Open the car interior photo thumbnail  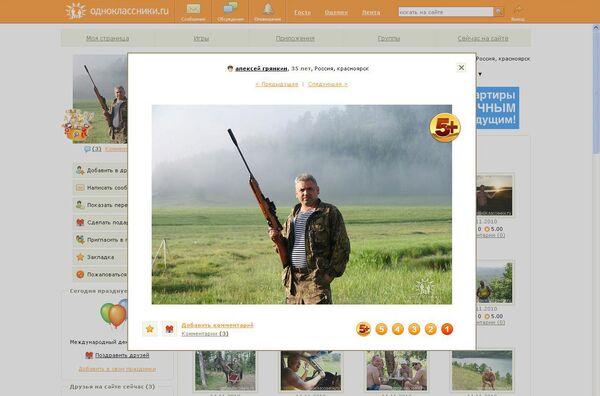(311, 371)
